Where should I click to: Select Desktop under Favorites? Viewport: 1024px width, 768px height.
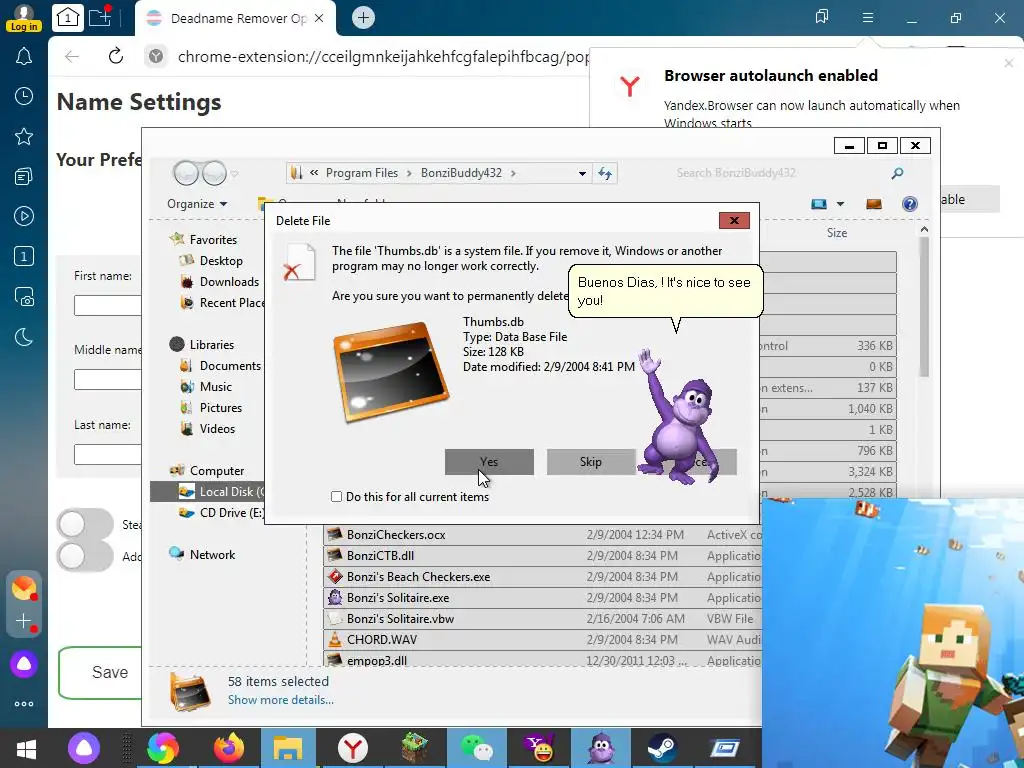(x=221, y=261)
